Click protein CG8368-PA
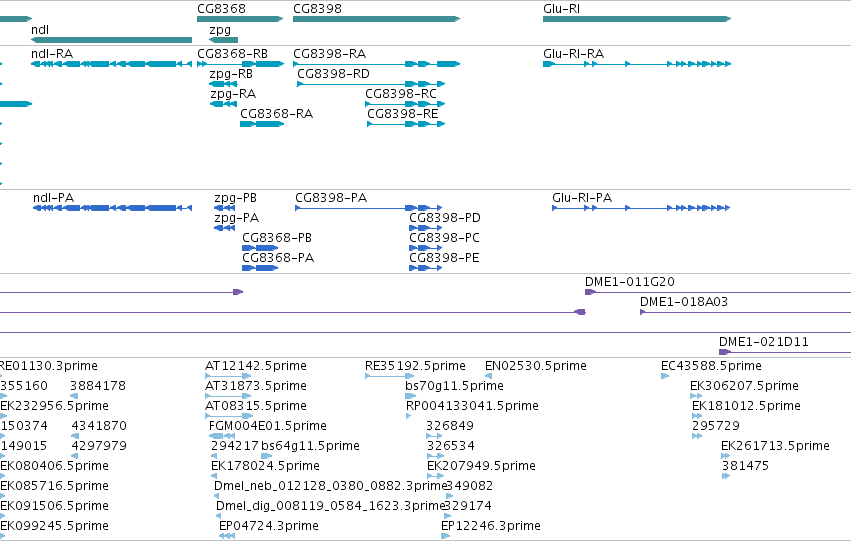 point(278,258)
